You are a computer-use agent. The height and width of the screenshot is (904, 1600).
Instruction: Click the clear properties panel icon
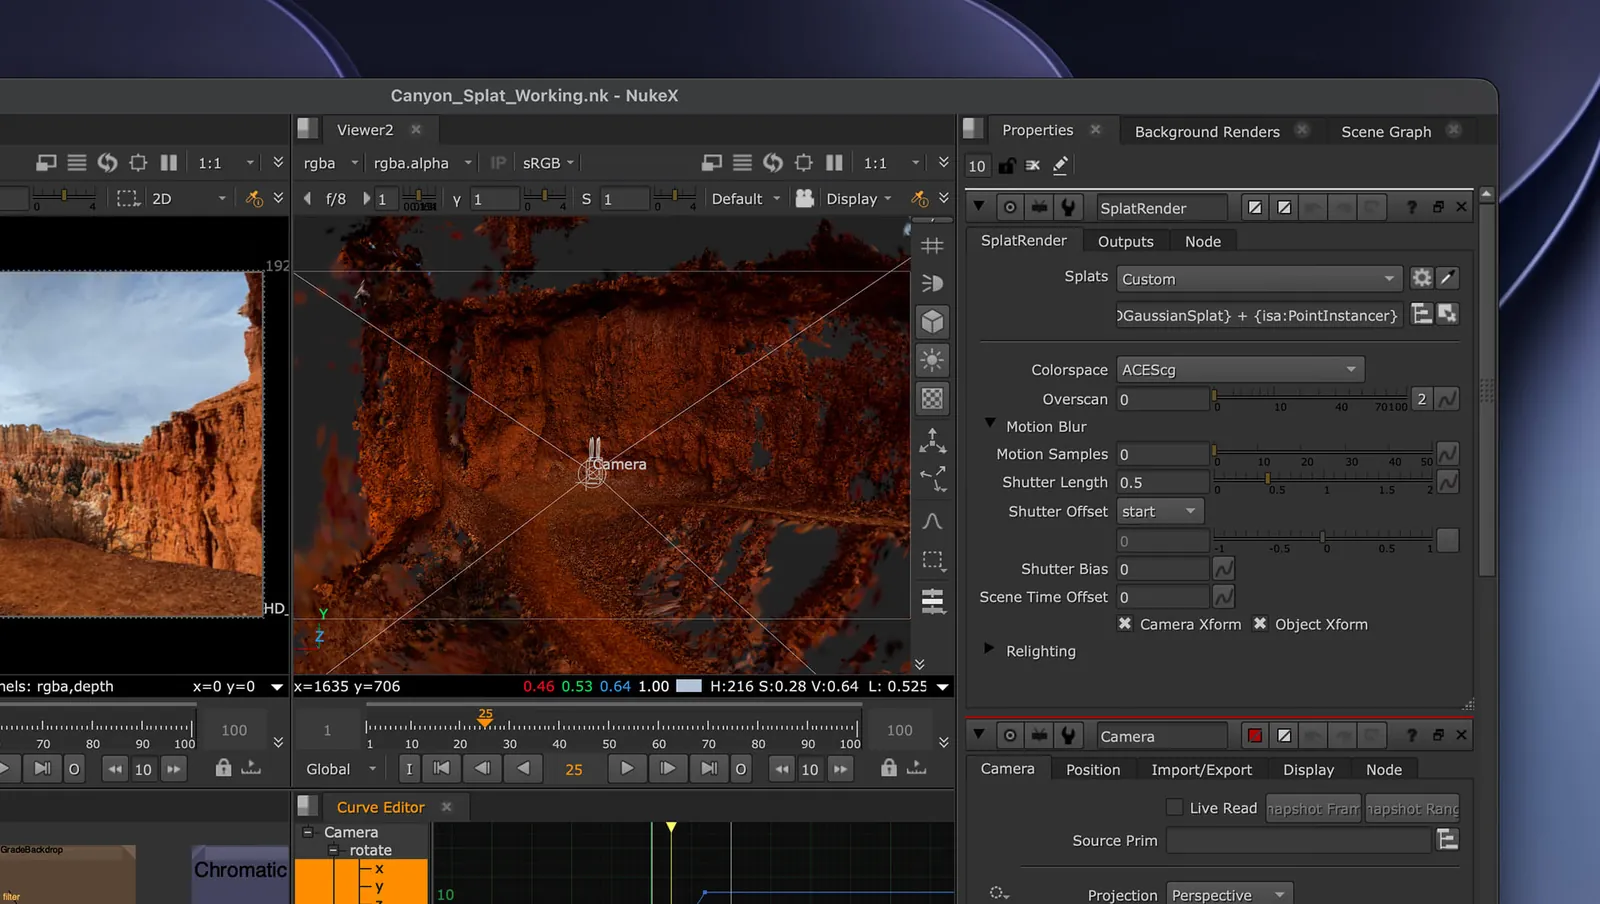tap(1033, 165)
